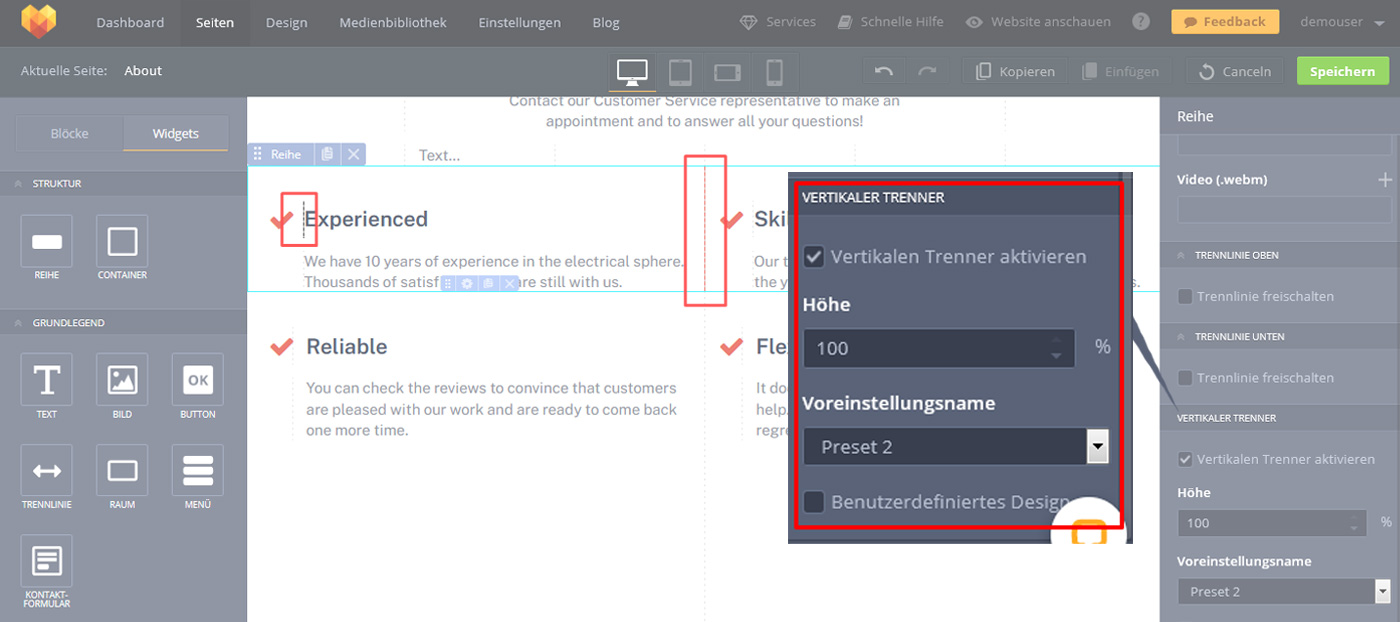This screenshot has width=1400, height=622.
Task: Open the Medienbibliothek menu
Action: (393, 22)
